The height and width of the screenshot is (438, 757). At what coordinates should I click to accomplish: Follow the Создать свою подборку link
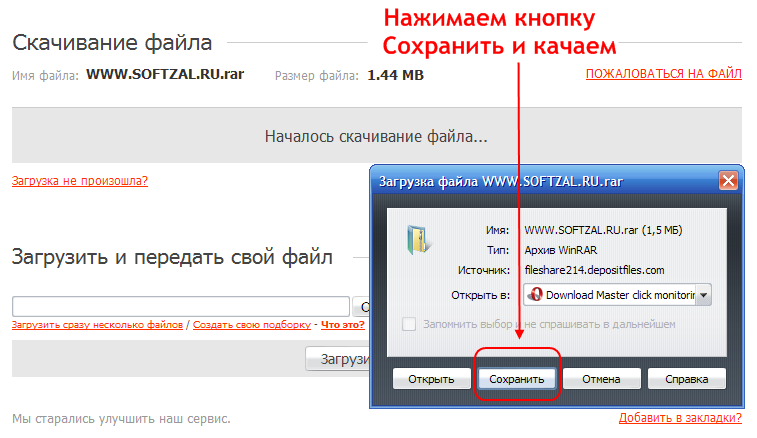(x=252, y=325)
